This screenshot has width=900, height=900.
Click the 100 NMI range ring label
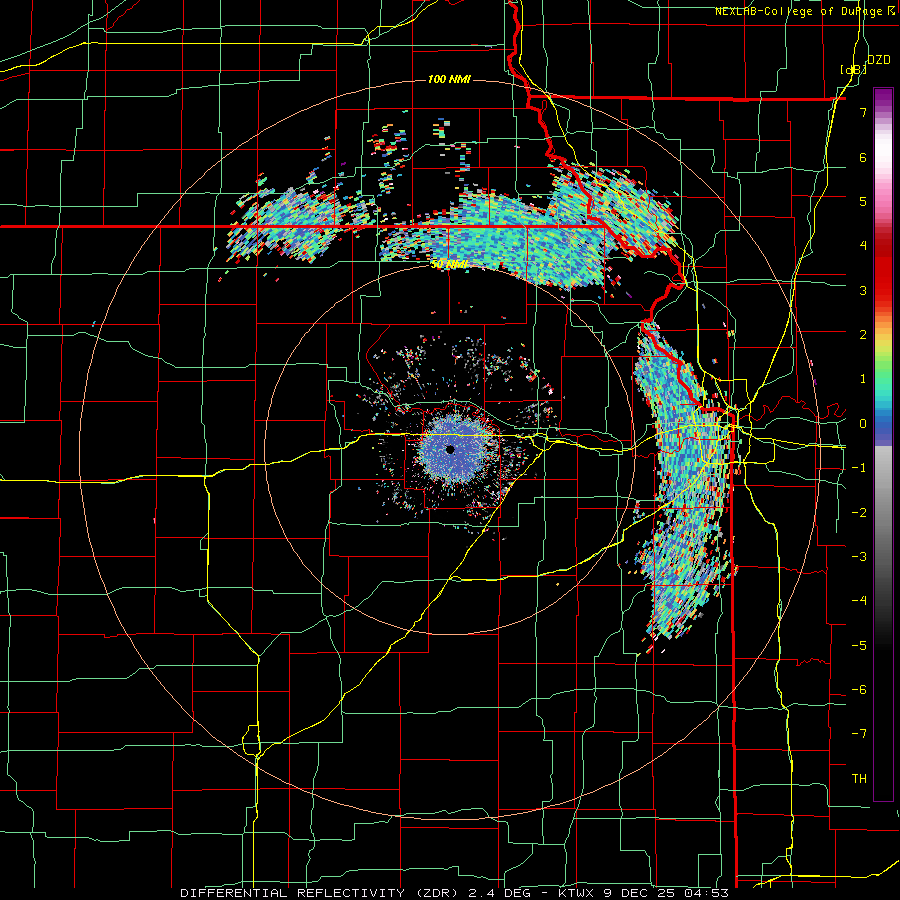pos(449,79)
